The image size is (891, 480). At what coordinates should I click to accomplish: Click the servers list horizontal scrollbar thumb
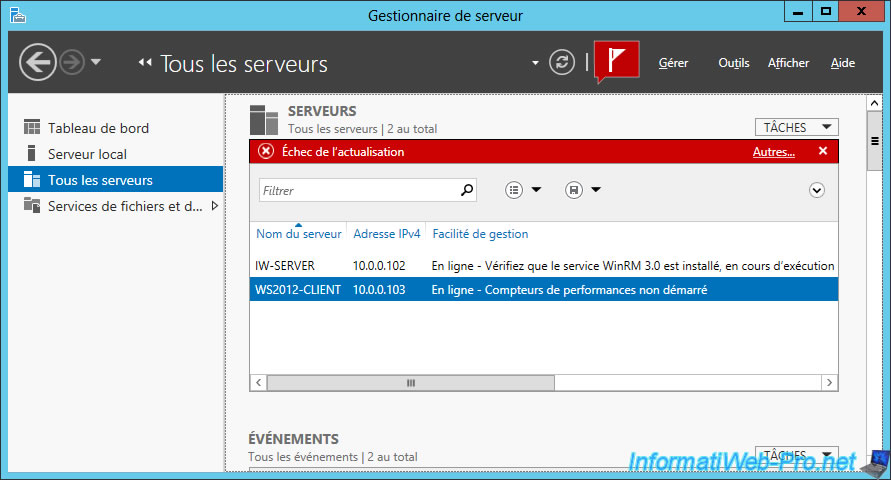pos(411,383)
